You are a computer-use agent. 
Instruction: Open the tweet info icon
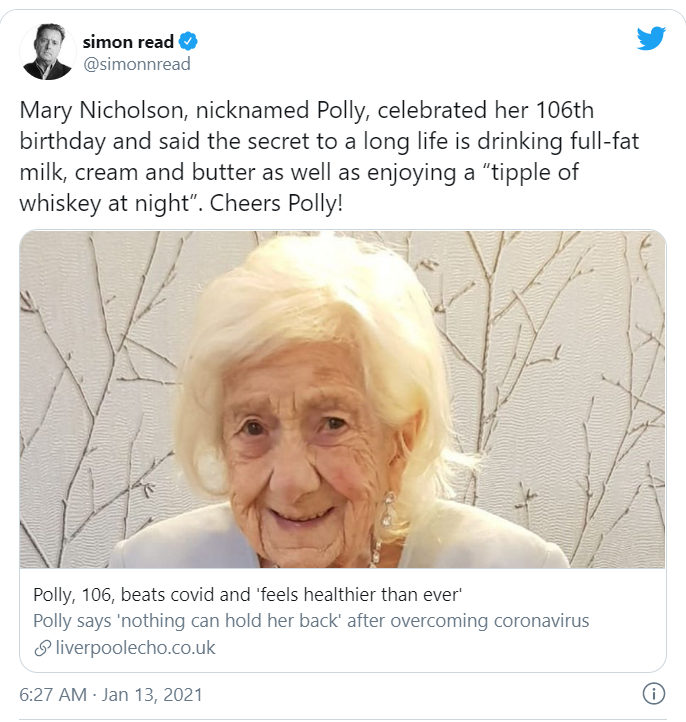653,693
